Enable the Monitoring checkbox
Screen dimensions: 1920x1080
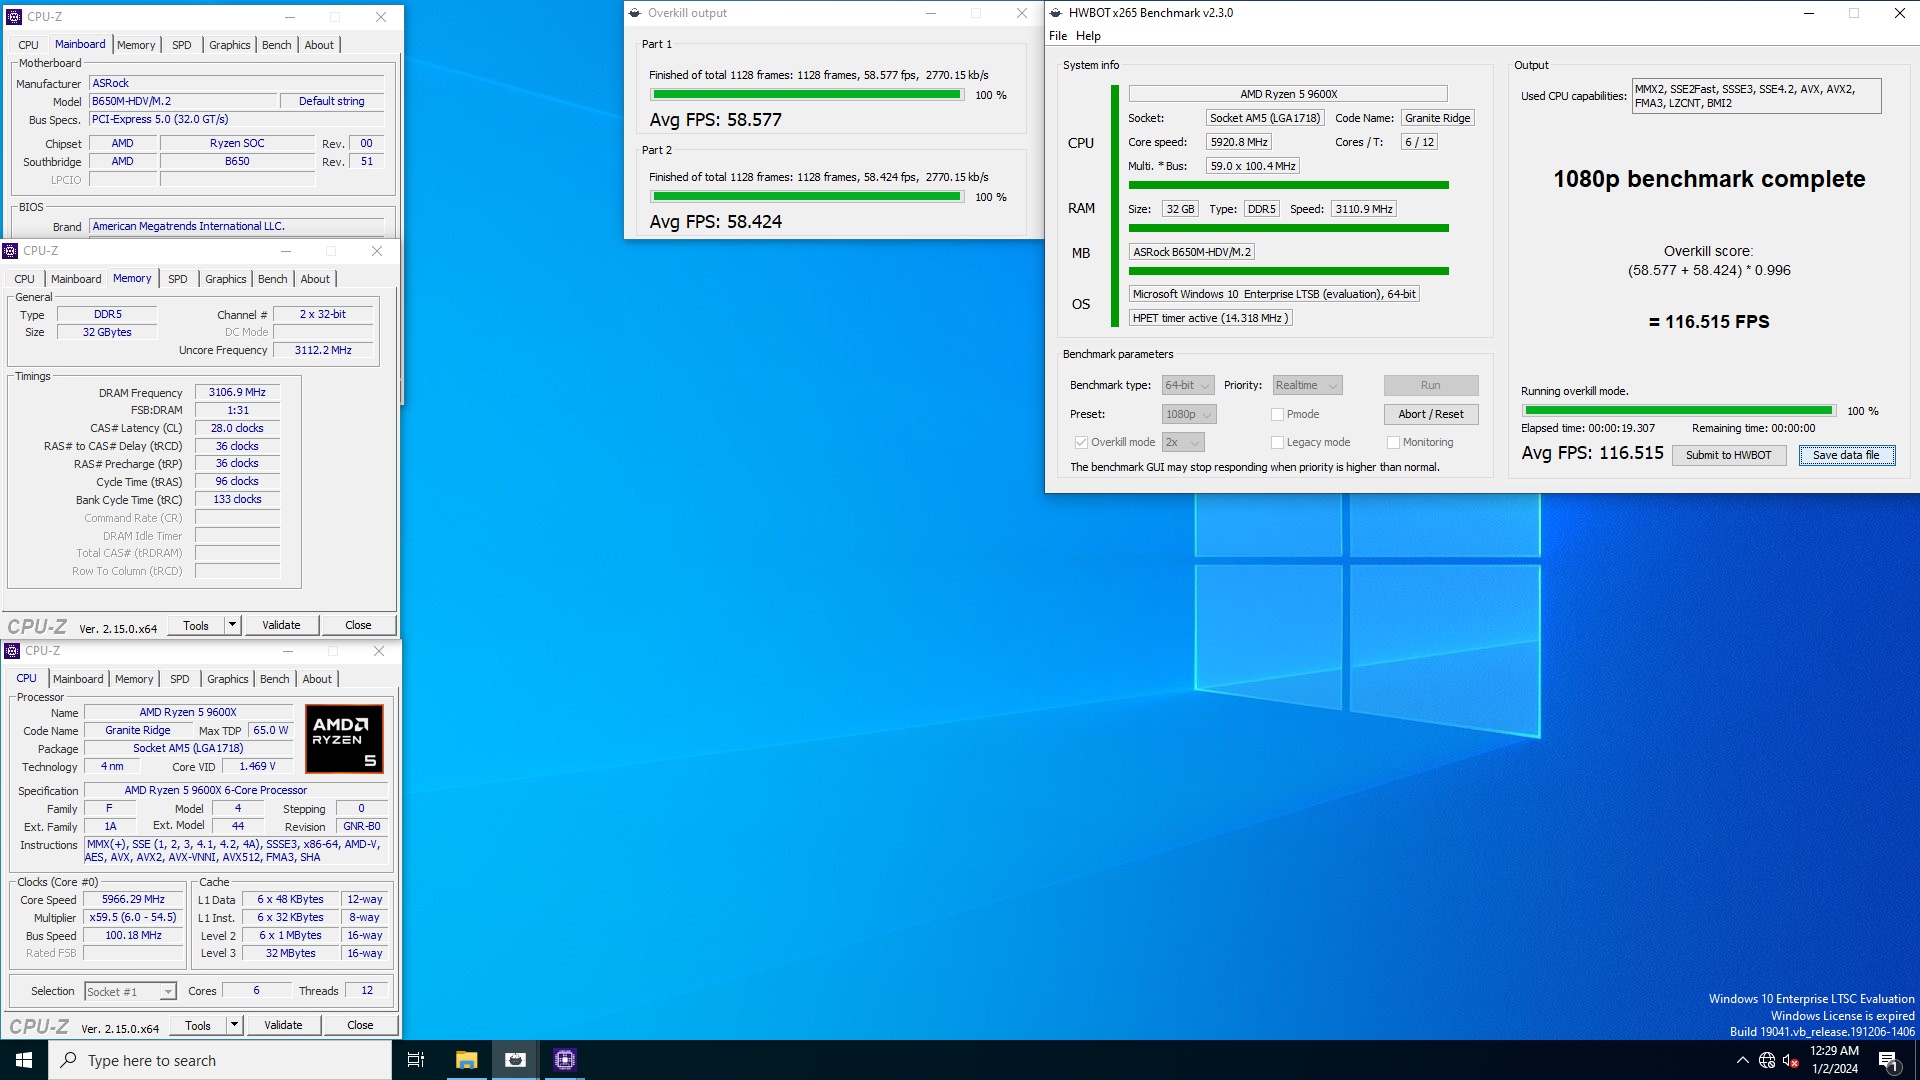point(1393,442)
